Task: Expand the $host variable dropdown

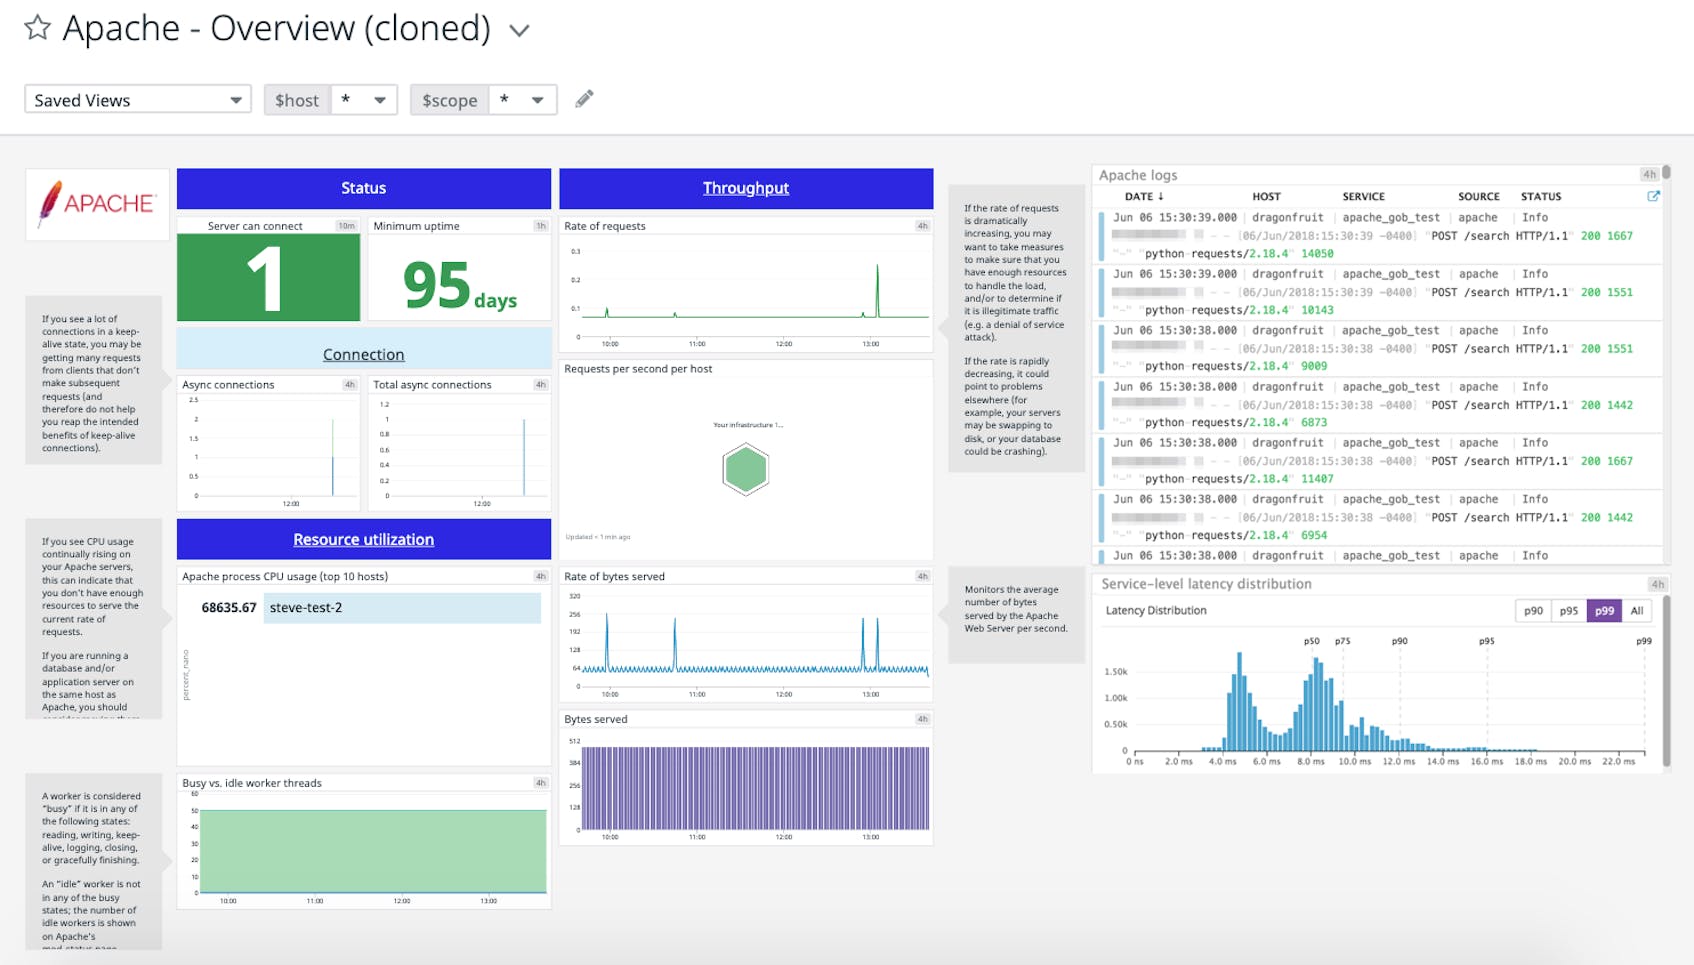Action: 380,99
